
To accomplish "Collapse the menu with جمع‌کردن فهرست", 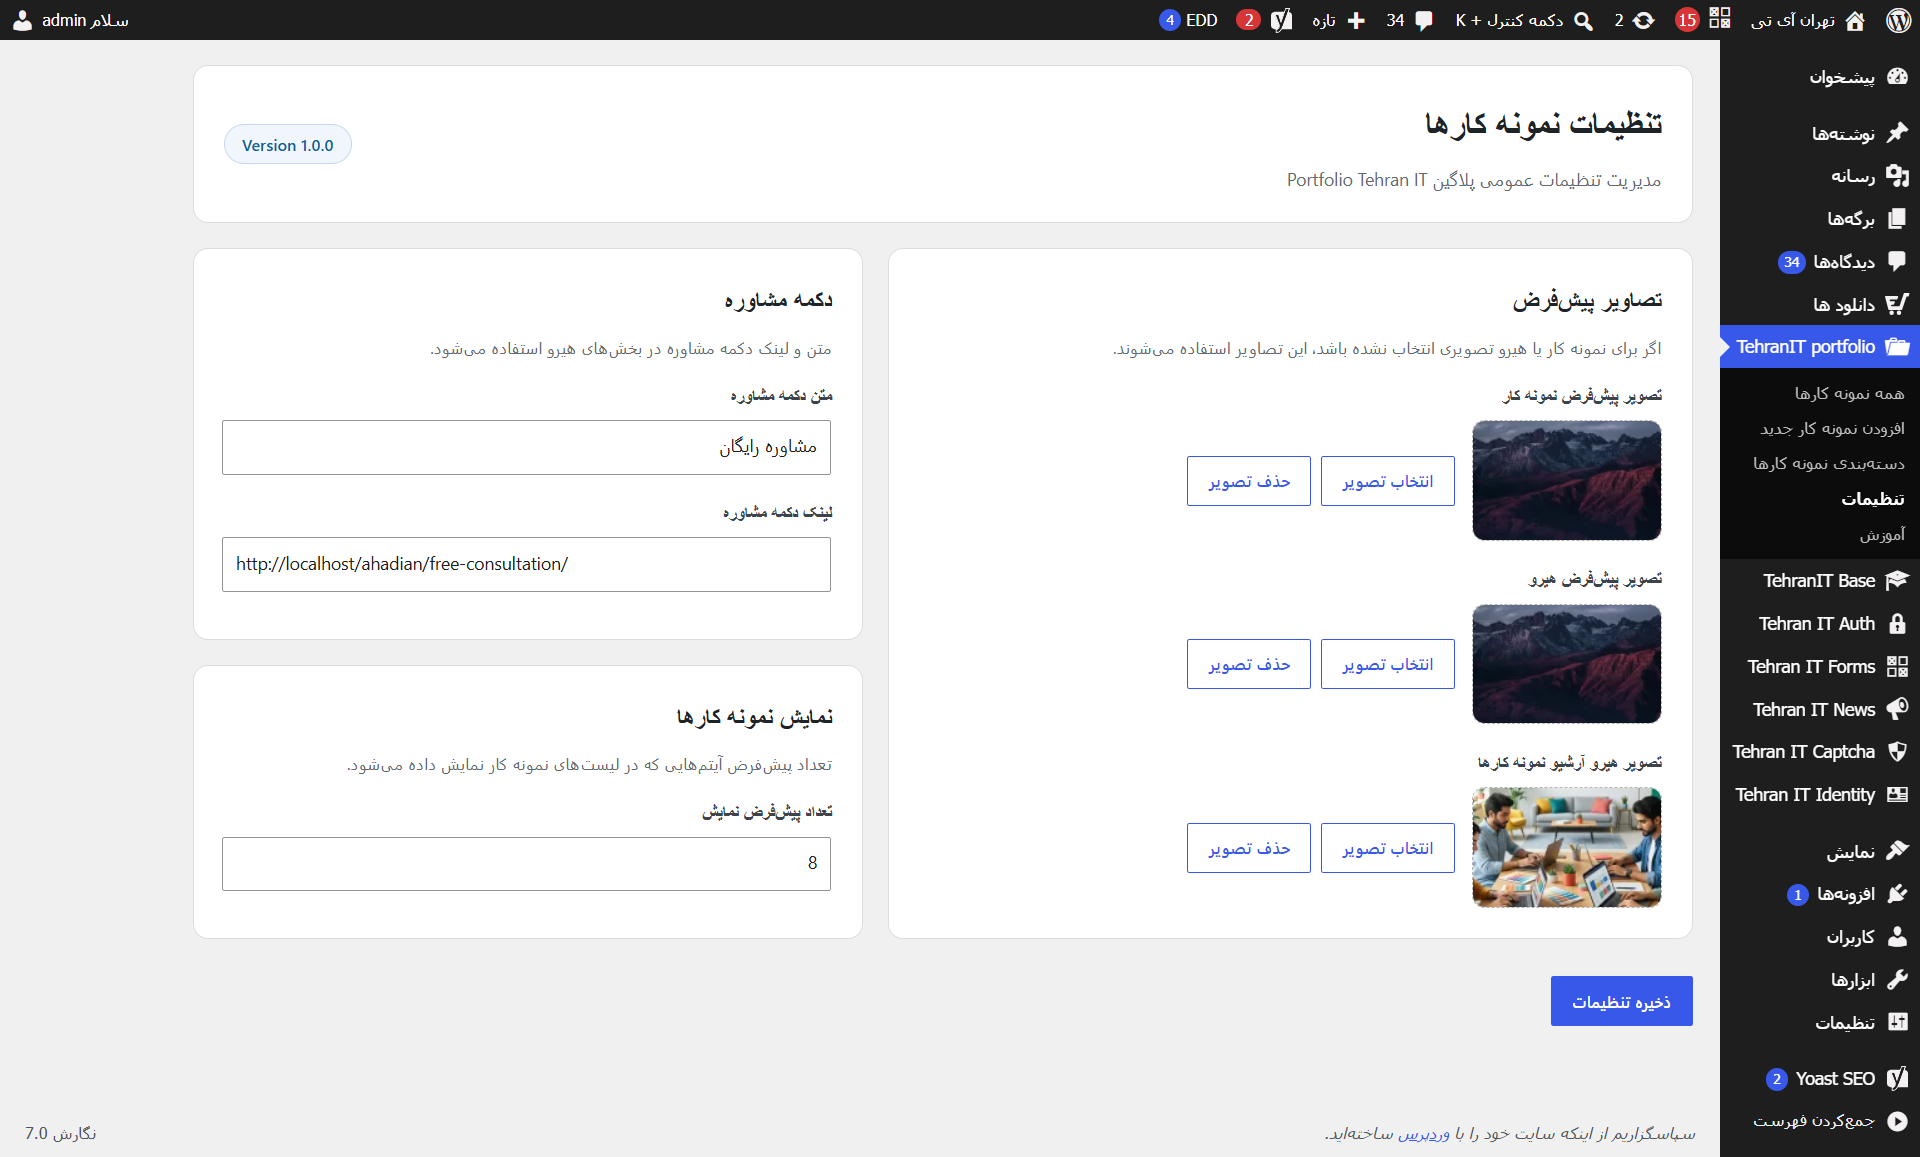I will click(x=1820, y=1121).
